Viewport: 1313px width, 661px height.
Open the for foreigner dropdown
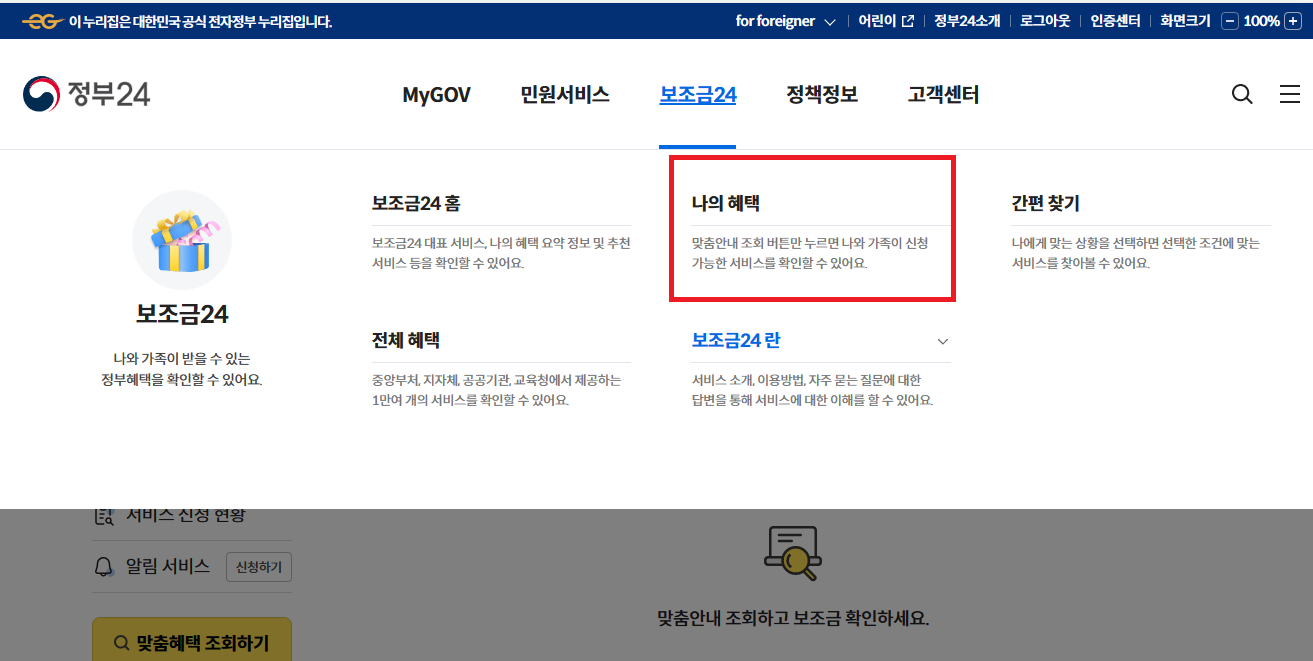click(x=785, y=21)
